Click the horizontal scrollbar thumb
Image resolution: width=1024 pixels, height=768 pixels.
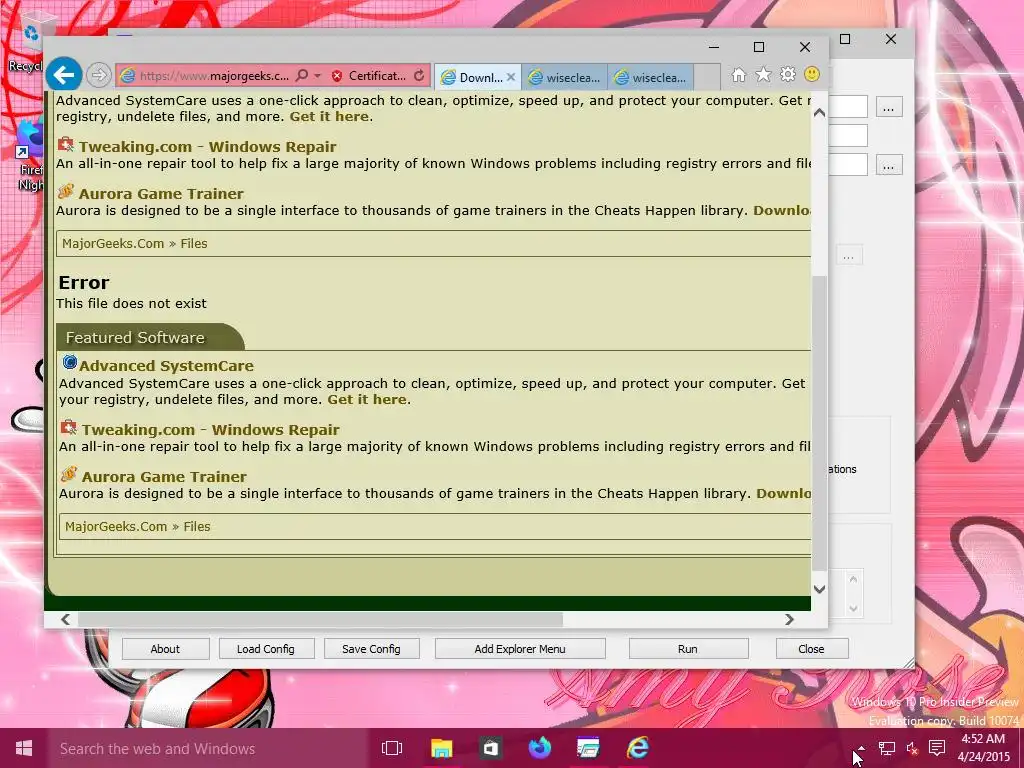pos(320,619)
